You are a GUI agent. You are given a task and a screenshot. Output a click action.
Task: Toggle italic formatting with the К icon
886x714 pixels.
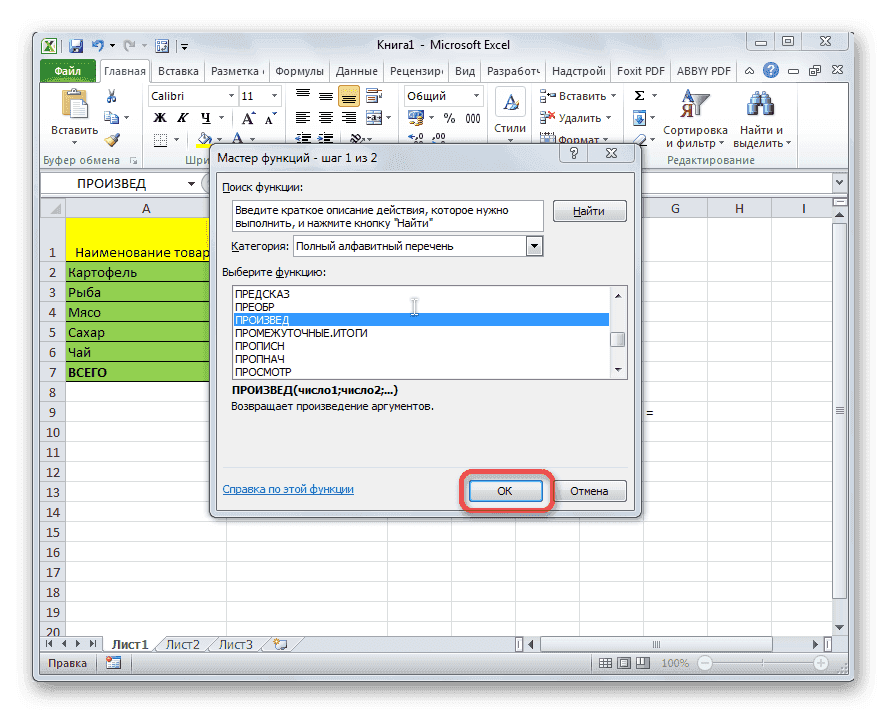pos(181,116)
